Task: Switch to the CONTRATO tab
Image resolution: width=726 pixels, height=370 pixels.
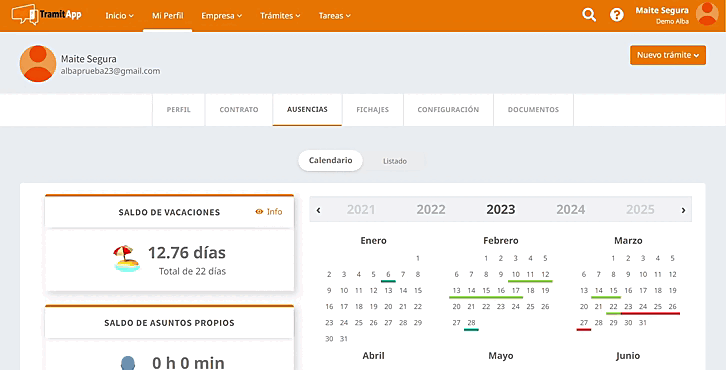Action: point(239,110)
